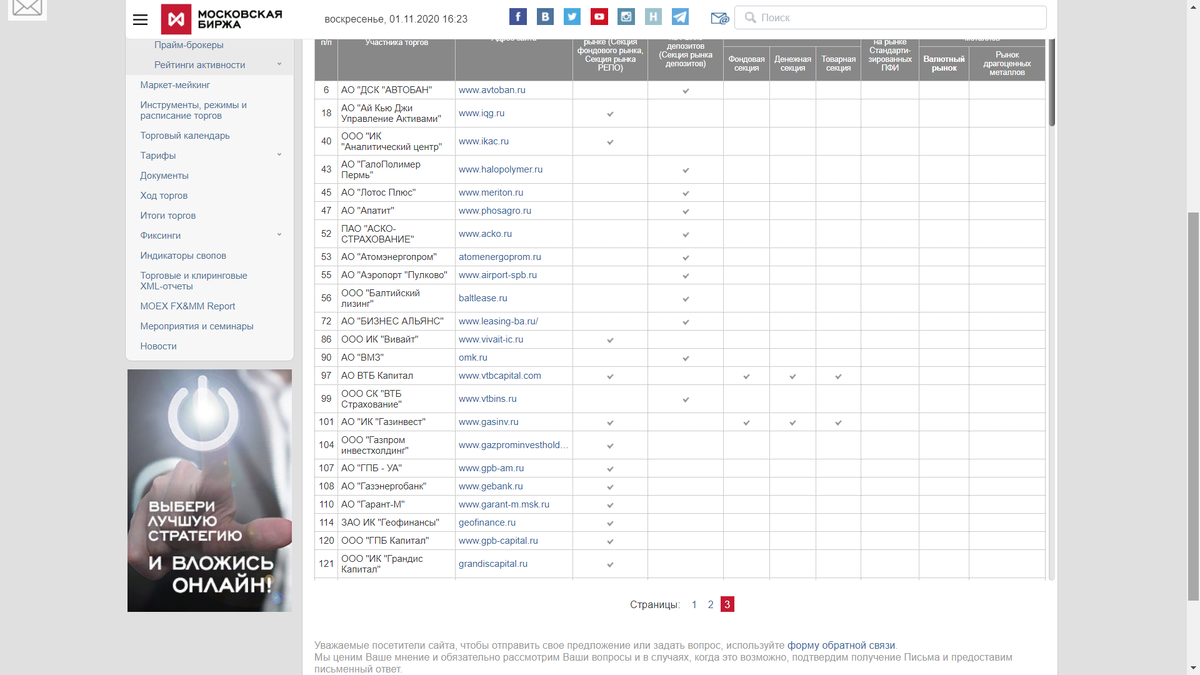
Task: Click the Moscow Exchange logo
Action: (224, 19)
